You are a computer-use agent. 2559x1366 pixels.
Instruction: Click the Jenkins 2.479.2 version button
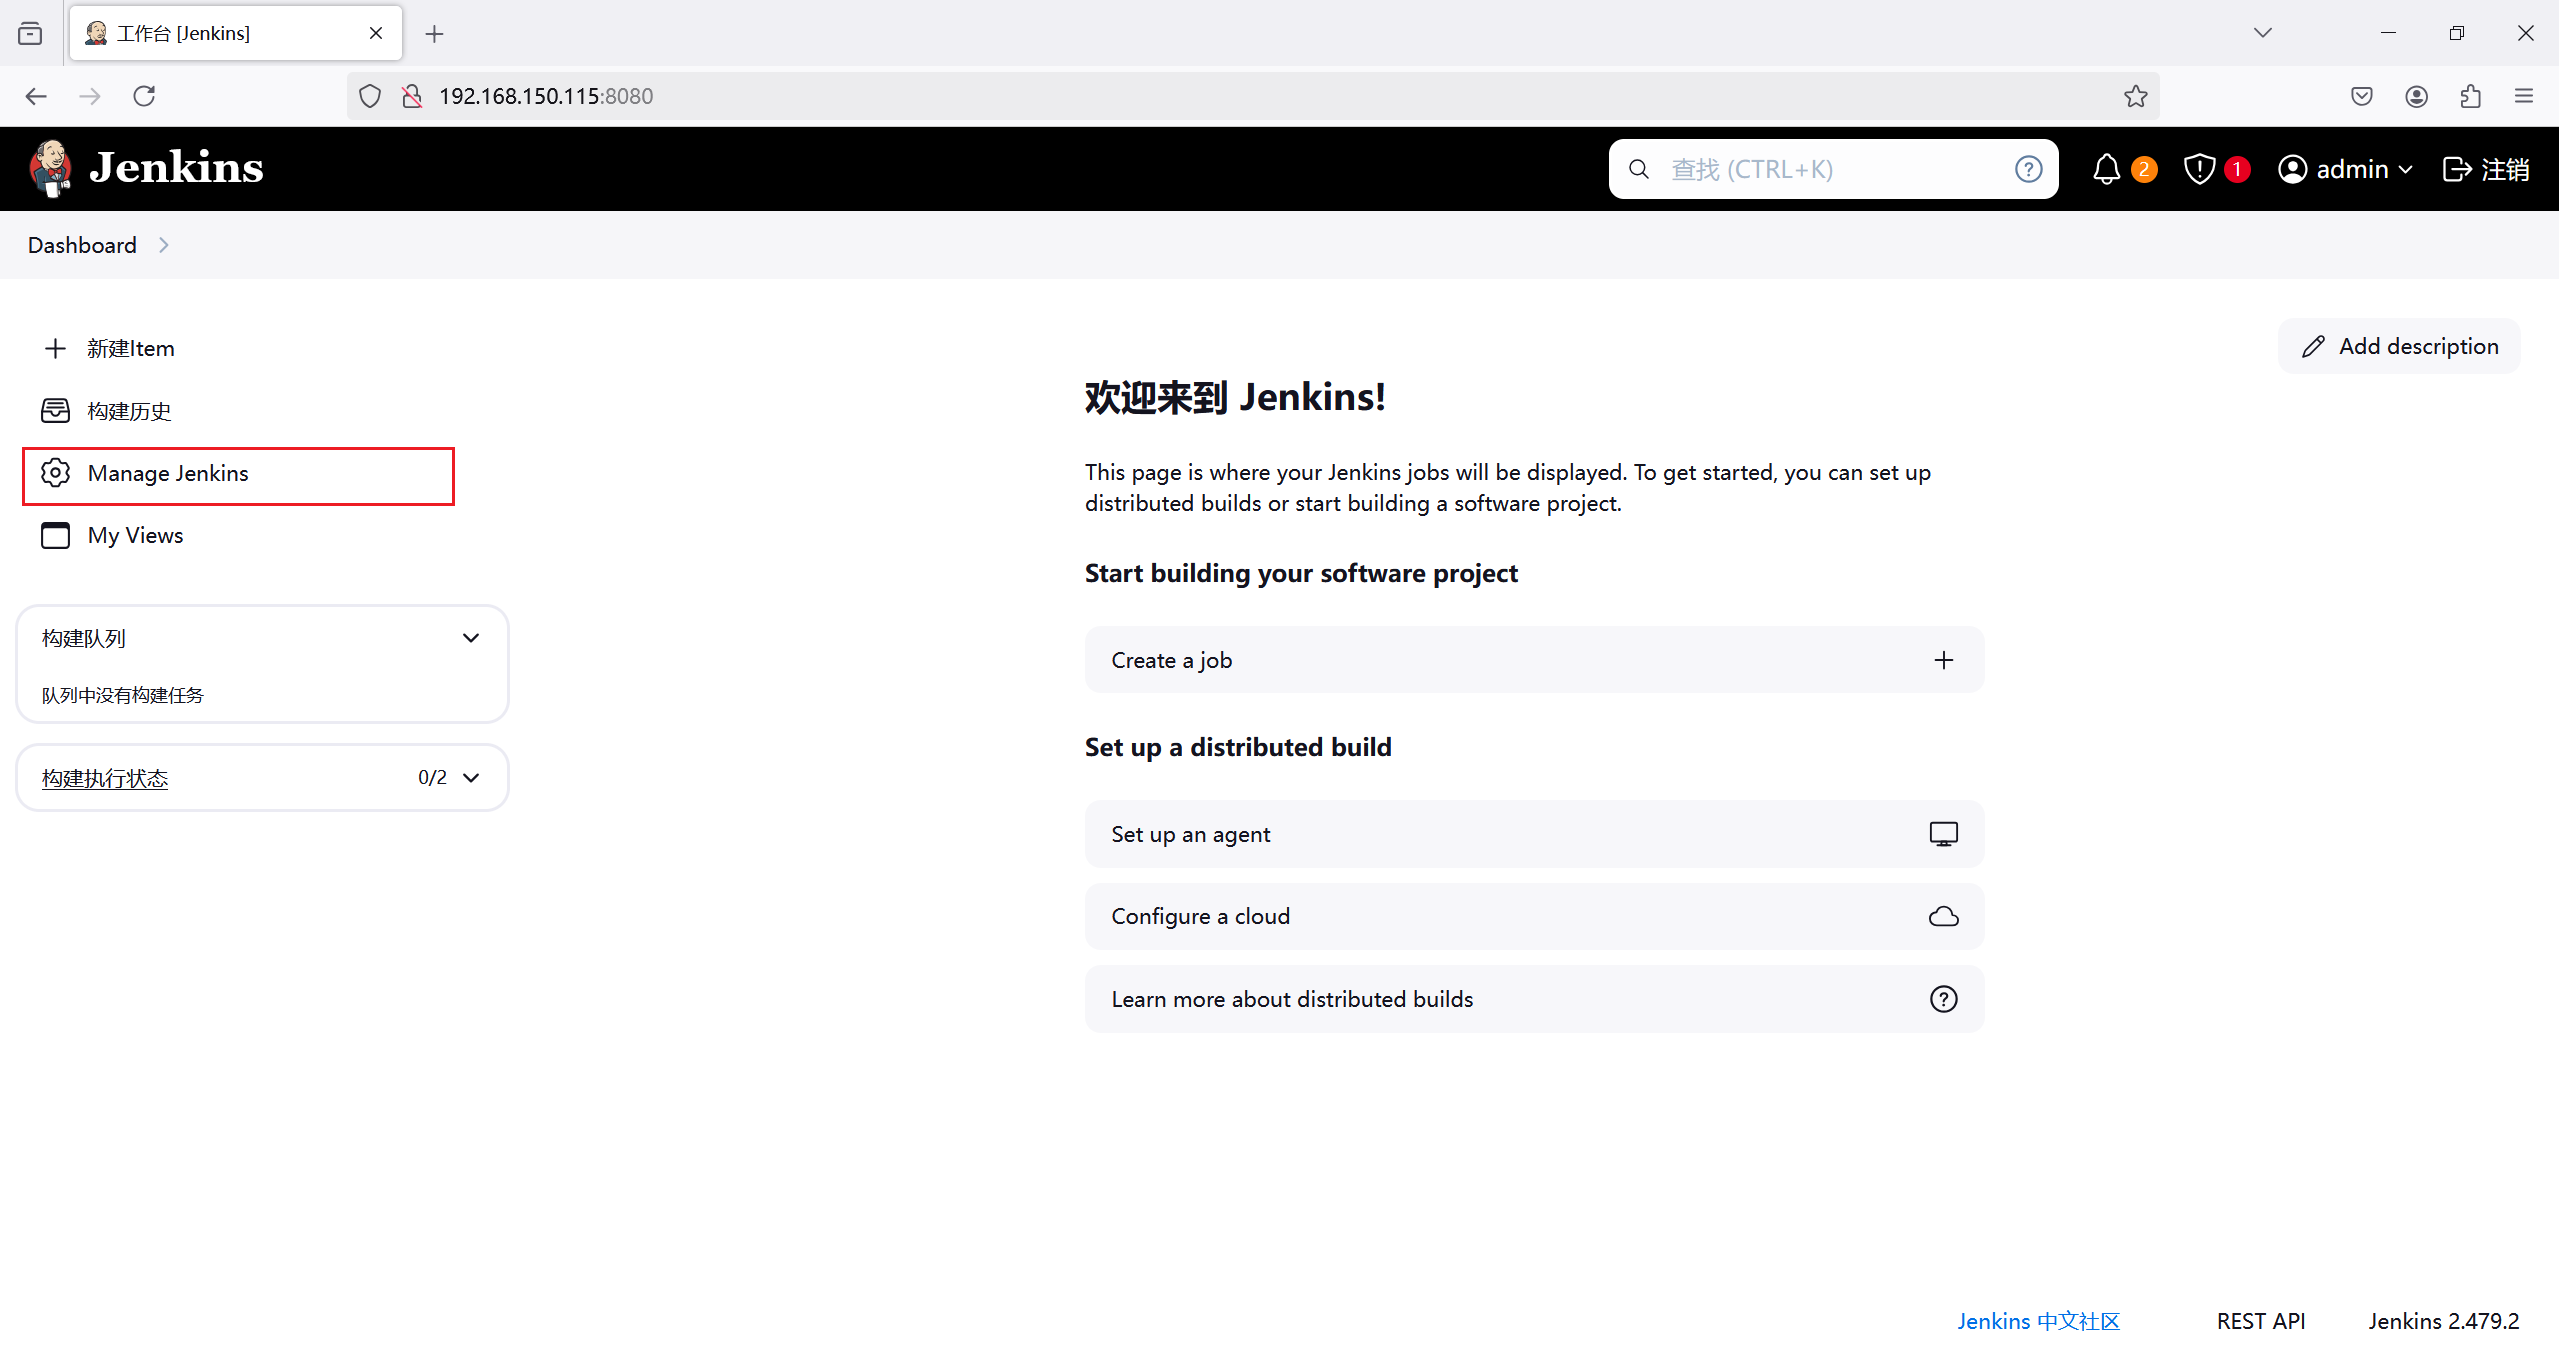[x=2443, y=1321]
